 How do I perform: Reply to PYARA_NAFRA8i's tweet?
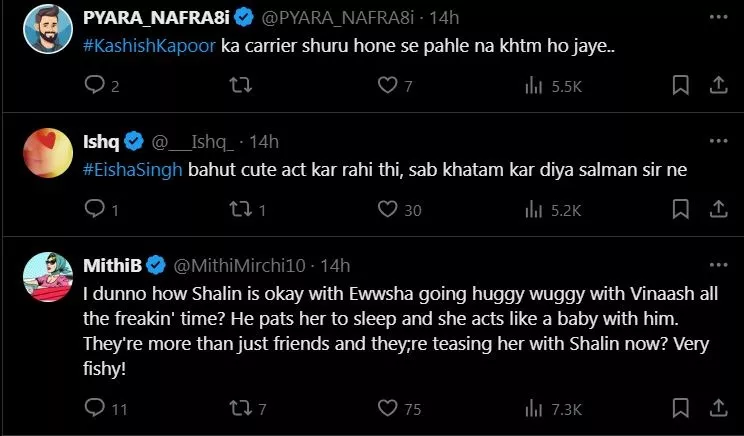click(x=95, y=86)
